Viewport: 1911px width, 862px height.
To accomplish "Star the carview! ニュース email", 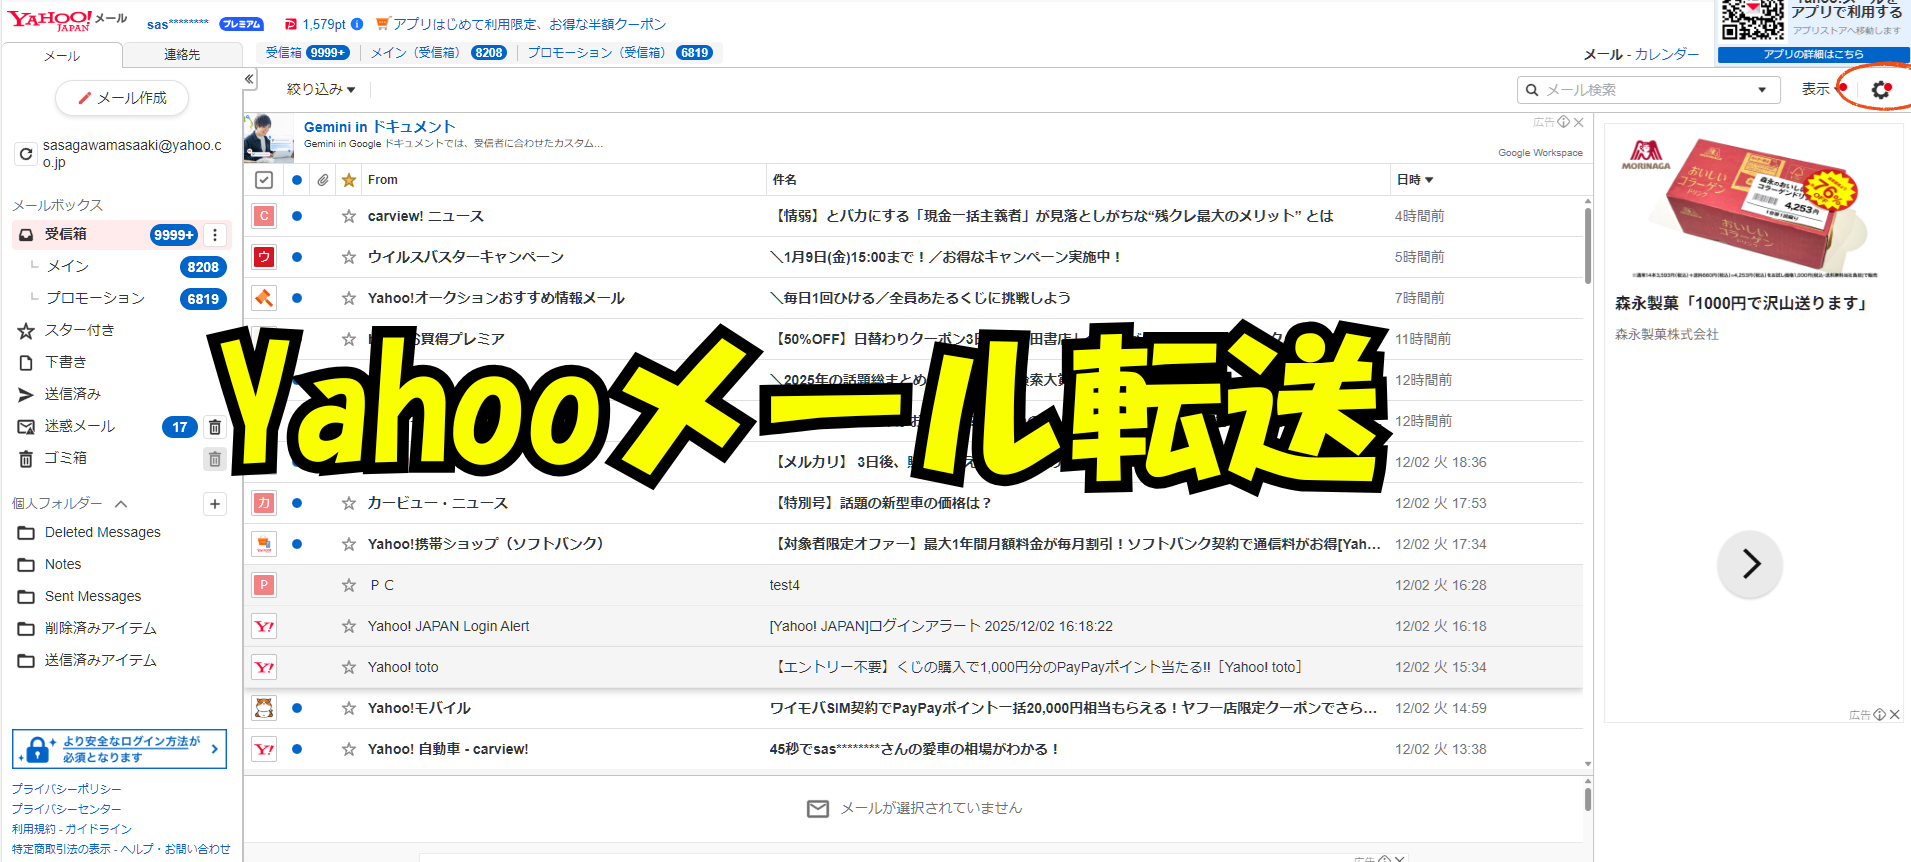I will 349,216.
